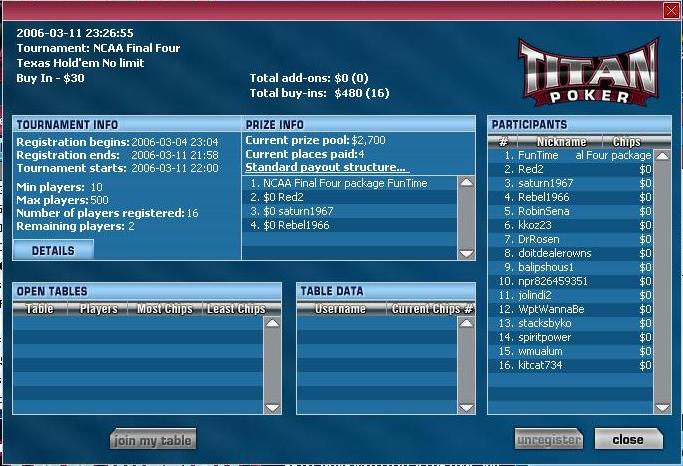Click the Current Chips # column header
The image size is (683, 466).
pyautogui.click(x=431, y=309)
